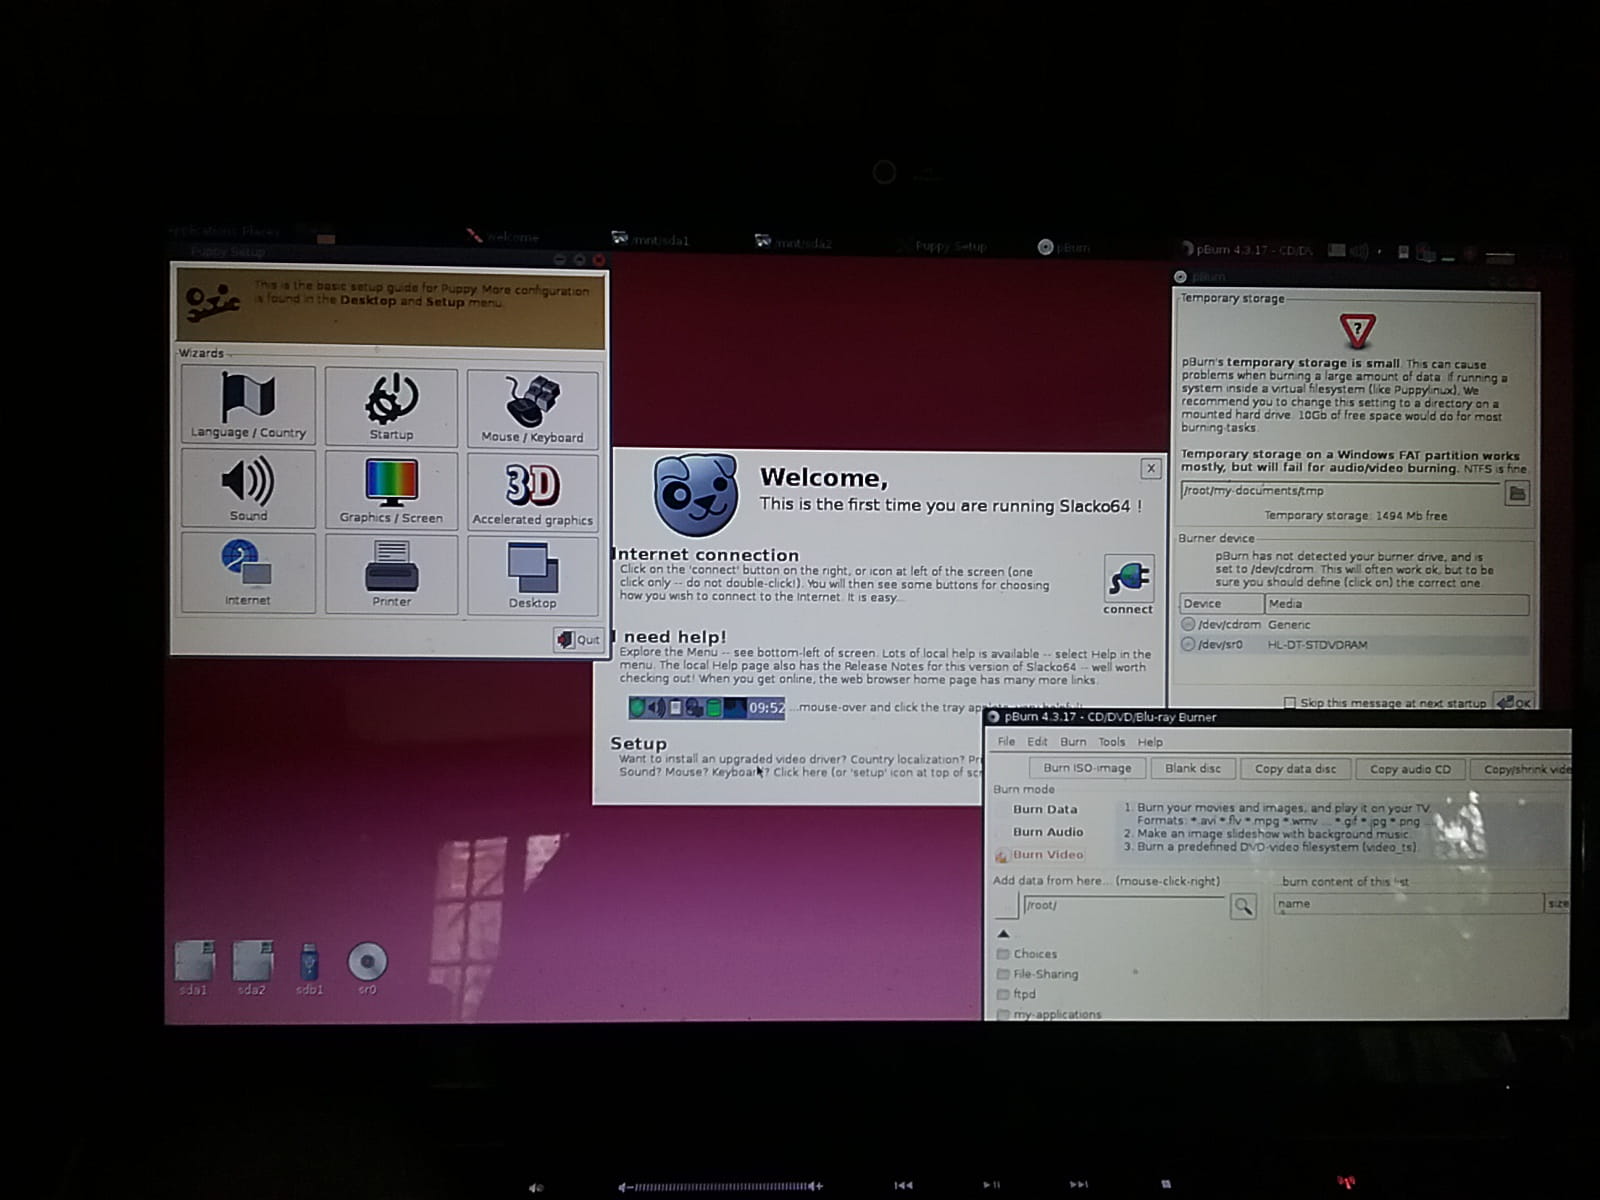The width and height of the screenshot is (1600, 1200).
Task: Click the /root/ path field in pBurn
Action: 1122,905
